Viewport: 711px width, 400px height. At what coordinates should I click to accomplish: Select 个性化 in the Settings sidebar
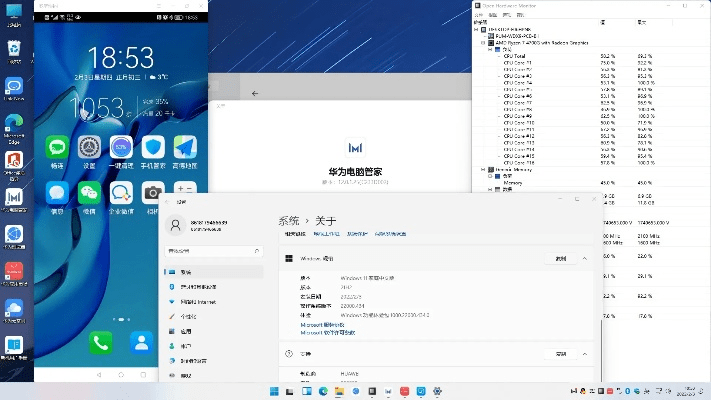click(x=189, y=315)
